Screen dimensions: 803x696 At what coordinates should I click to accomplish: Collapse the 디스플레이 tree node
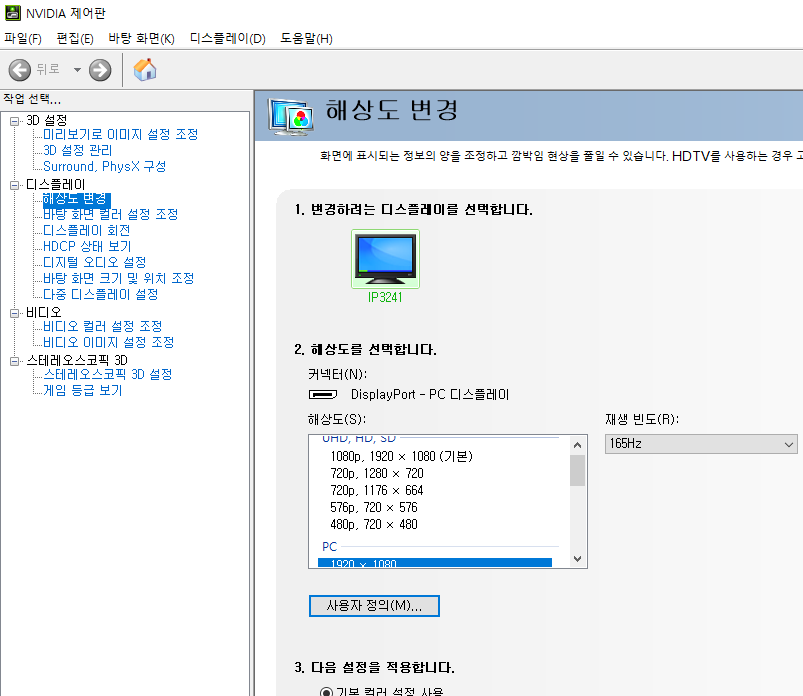[x=14, y=185]
